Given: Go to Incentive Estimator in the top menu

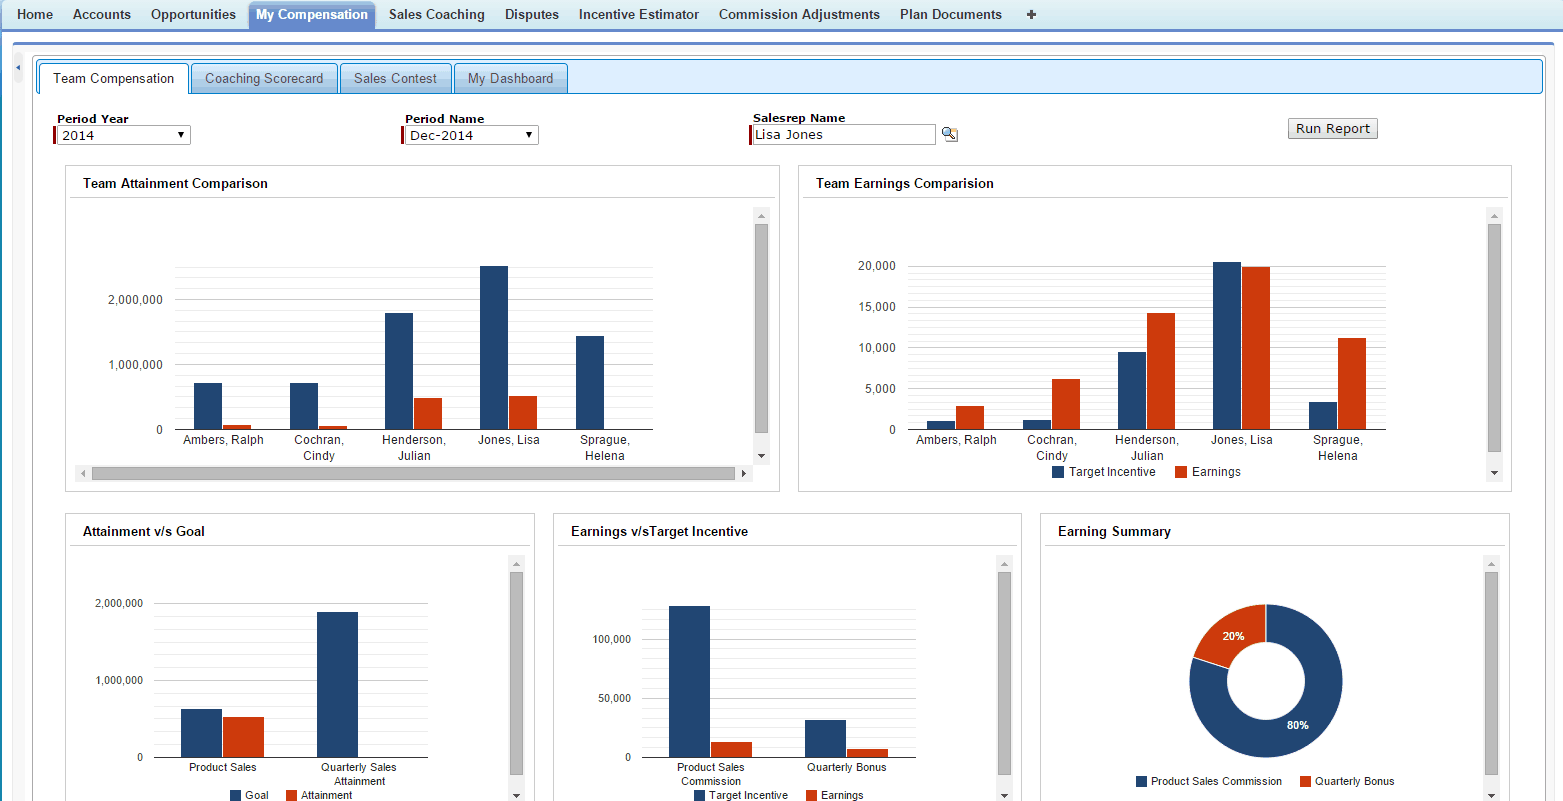Looking at the screenshot, I should [x=638, y=15].
